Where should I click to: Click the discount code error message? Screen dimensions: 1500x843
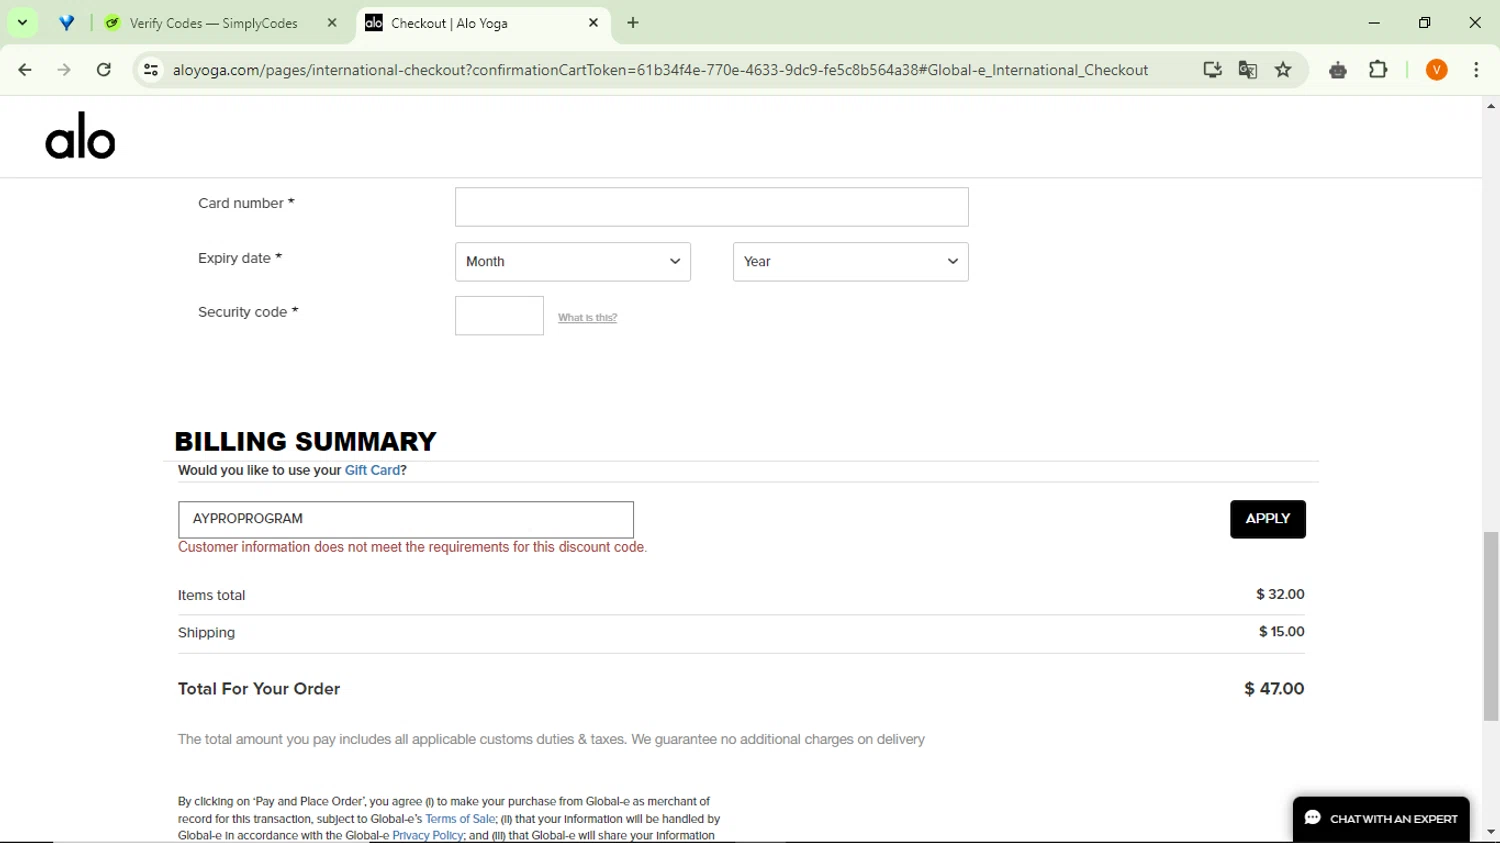tap(413, 548)
